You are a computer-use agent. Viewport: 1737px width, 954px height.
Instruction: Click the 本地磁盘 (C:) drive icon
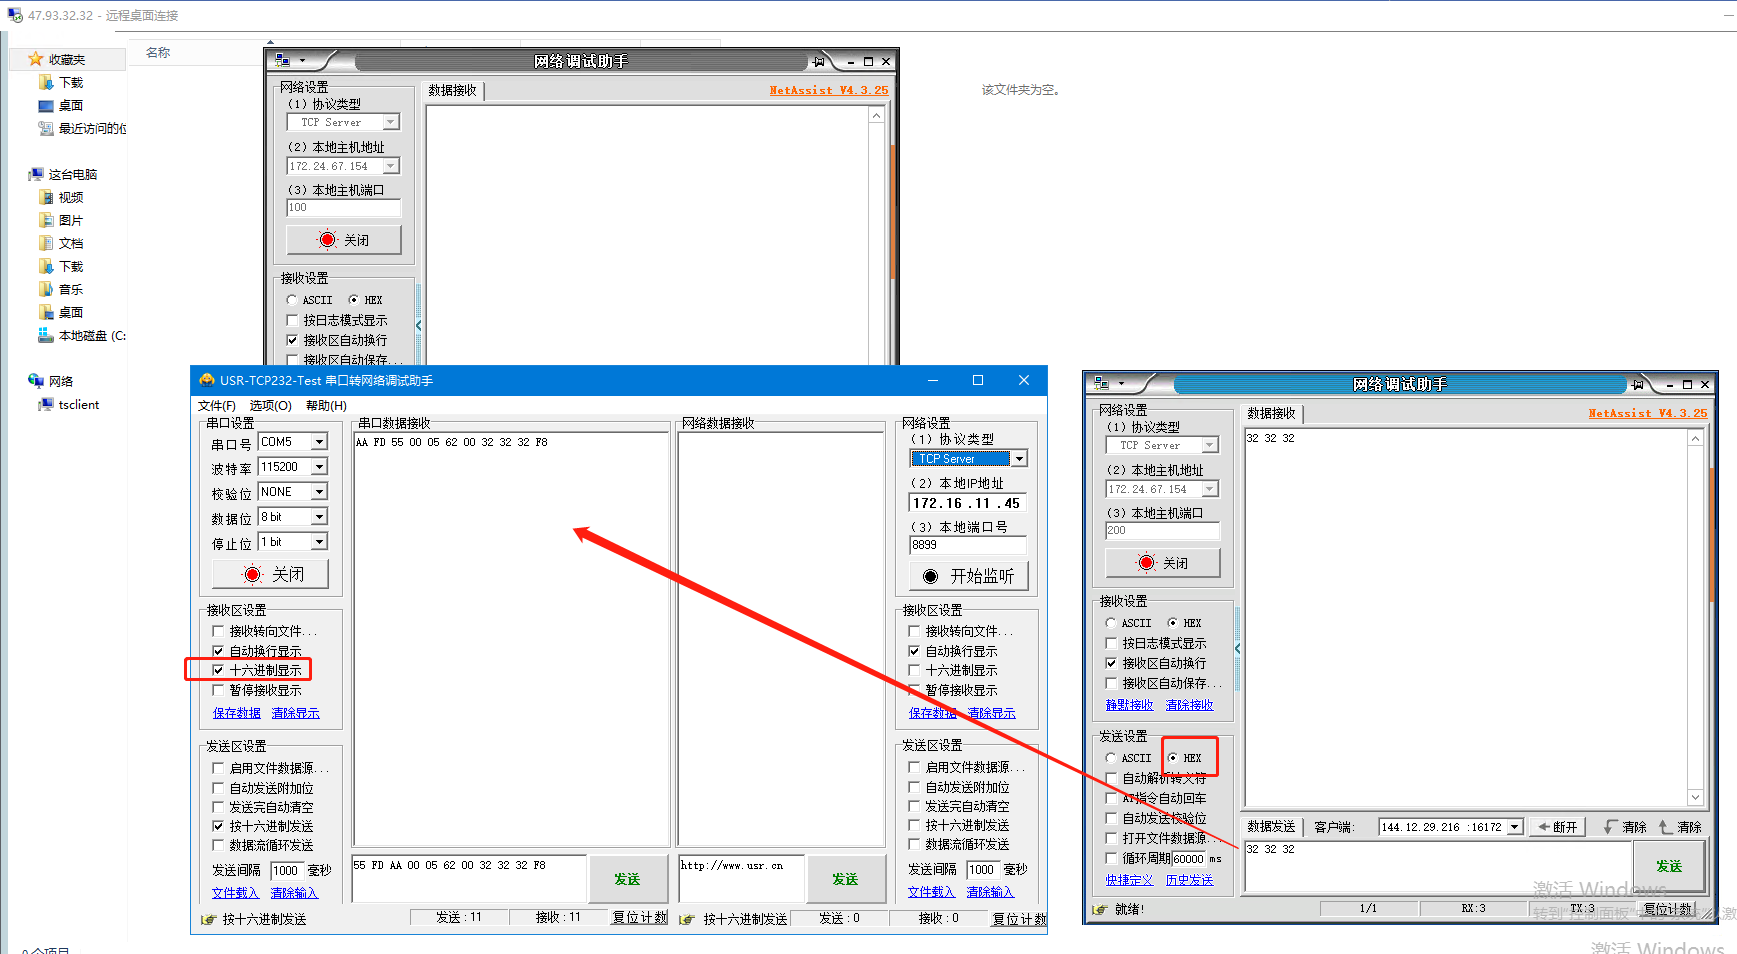[x=45, y=336]
